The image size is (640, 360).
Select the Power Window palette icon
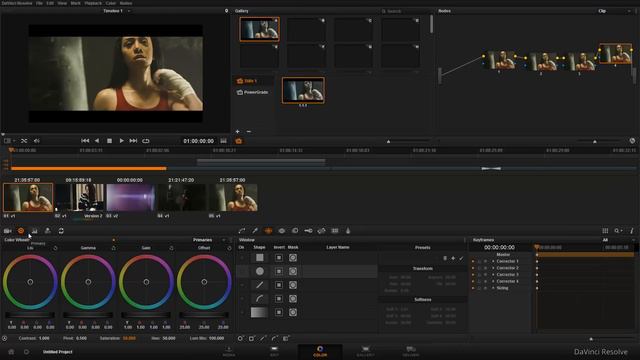[268, 231]
